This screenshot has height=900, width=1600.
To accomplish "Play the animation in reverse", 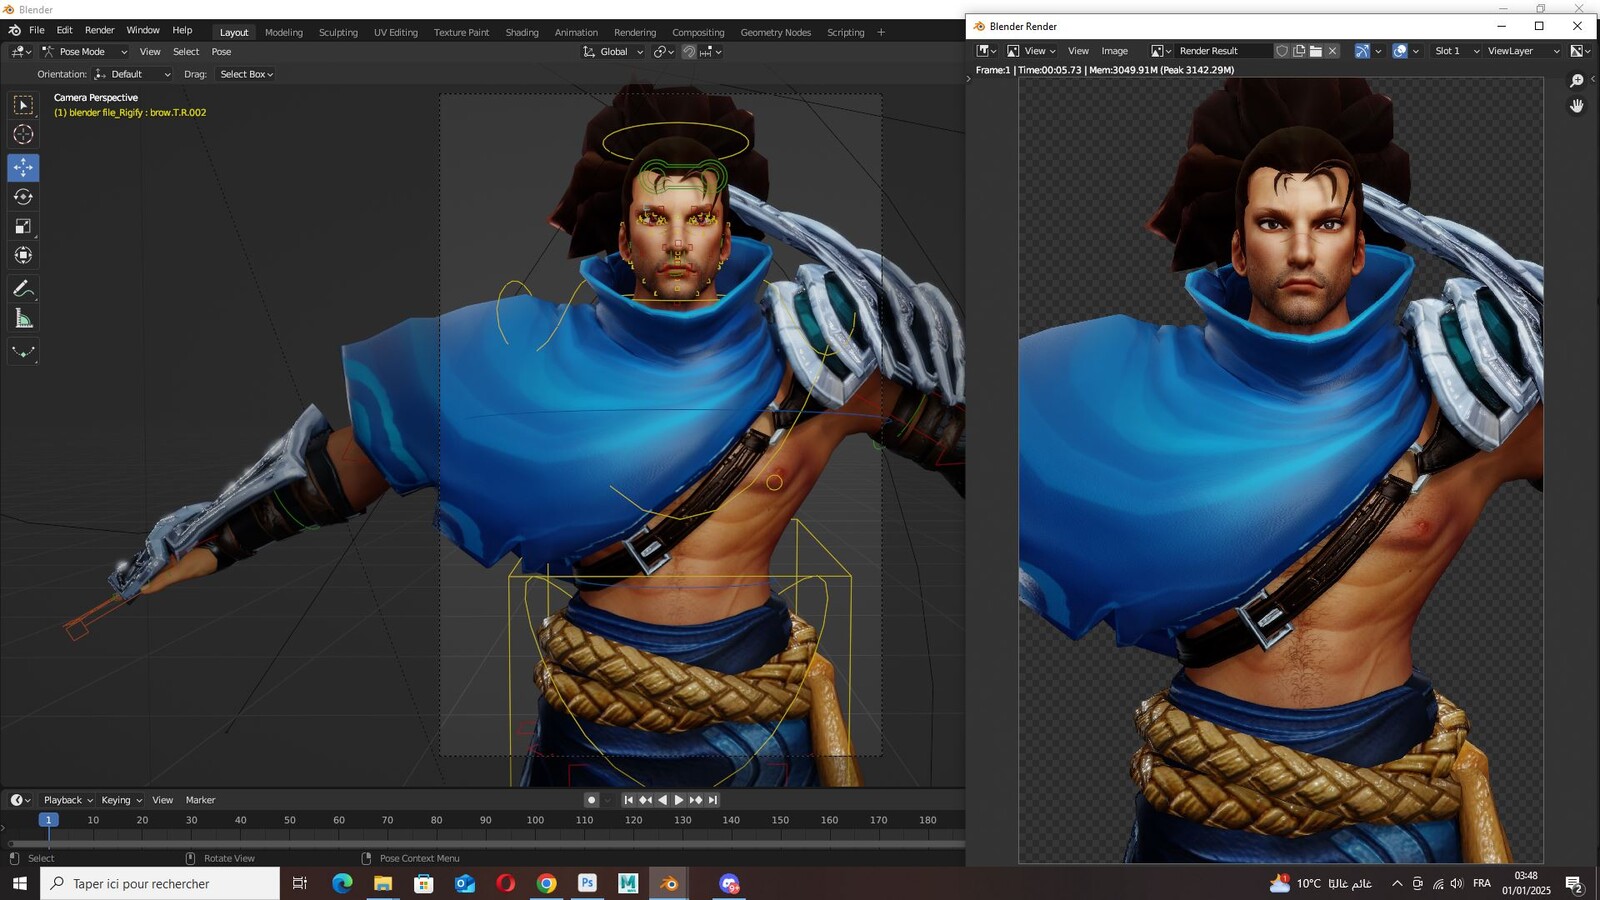I will (662, 800).
